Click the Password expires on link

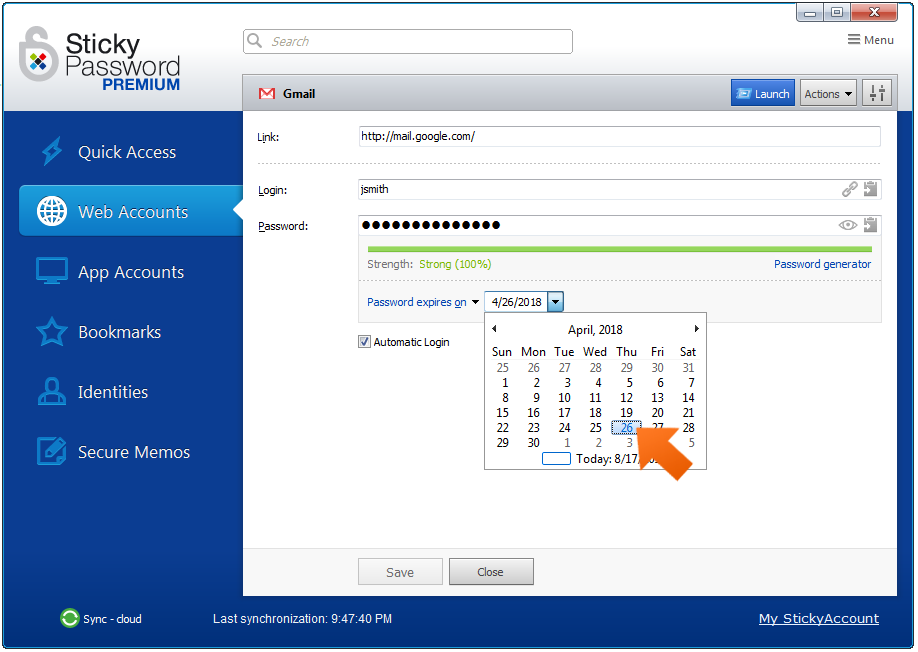click(x=416, y=302)
